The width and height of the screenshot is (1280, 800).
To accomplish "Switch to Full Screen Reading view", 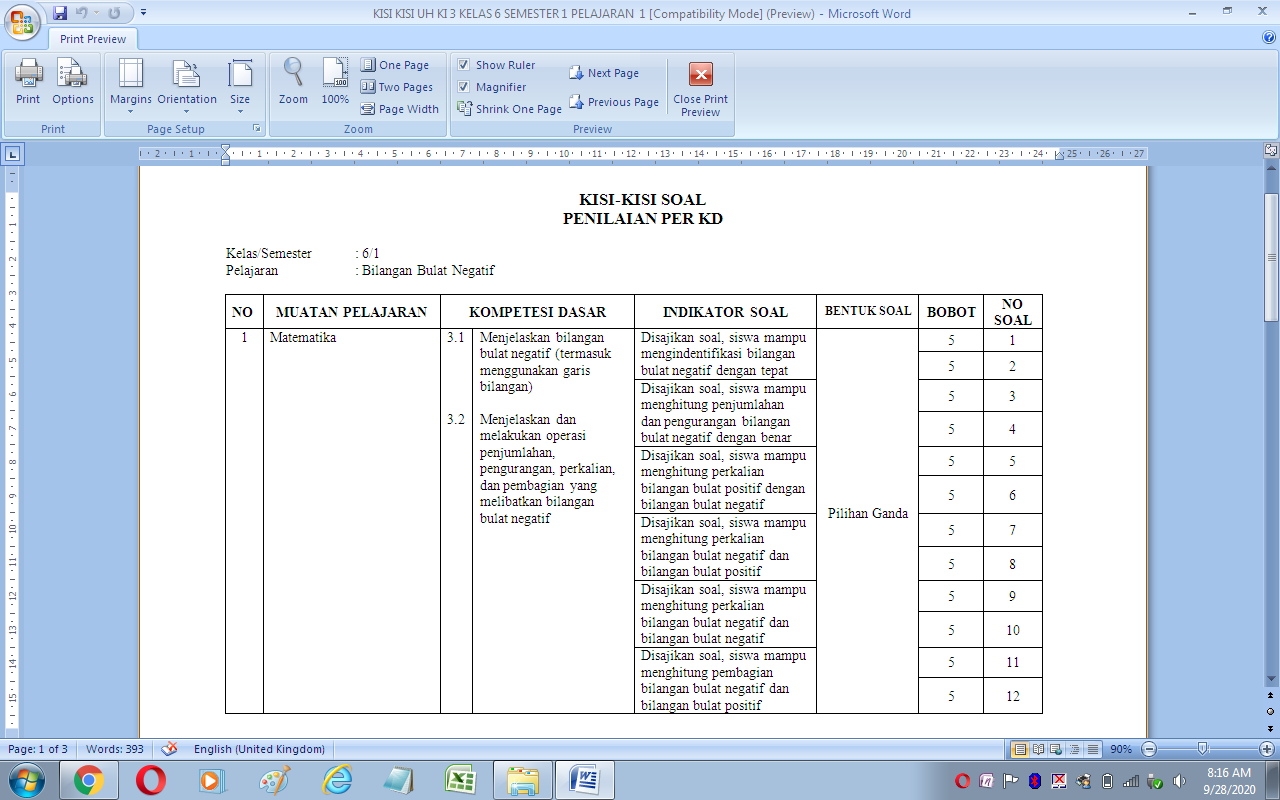I will coord(1038,749).
